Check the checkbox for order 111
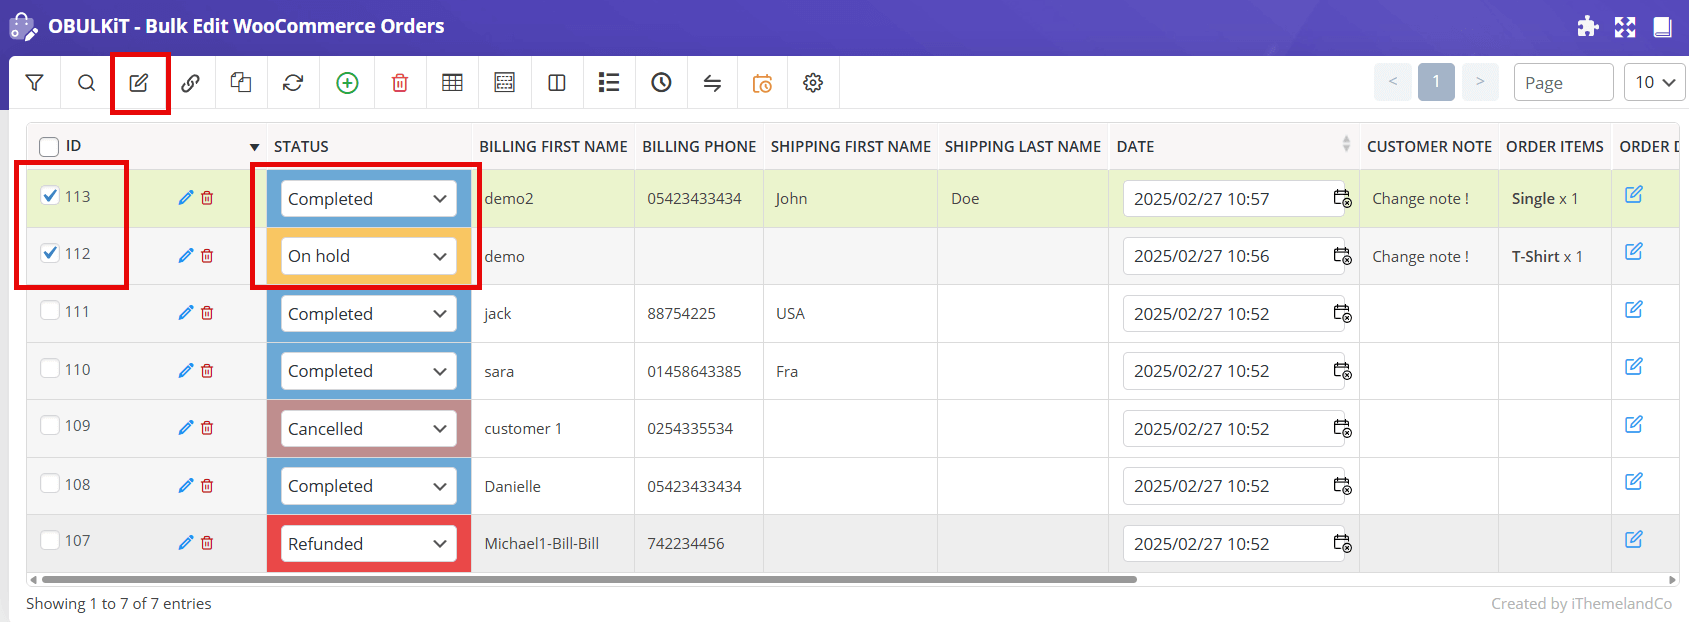The width and height of the screenshot is (1689, 622). coord(50,311)
